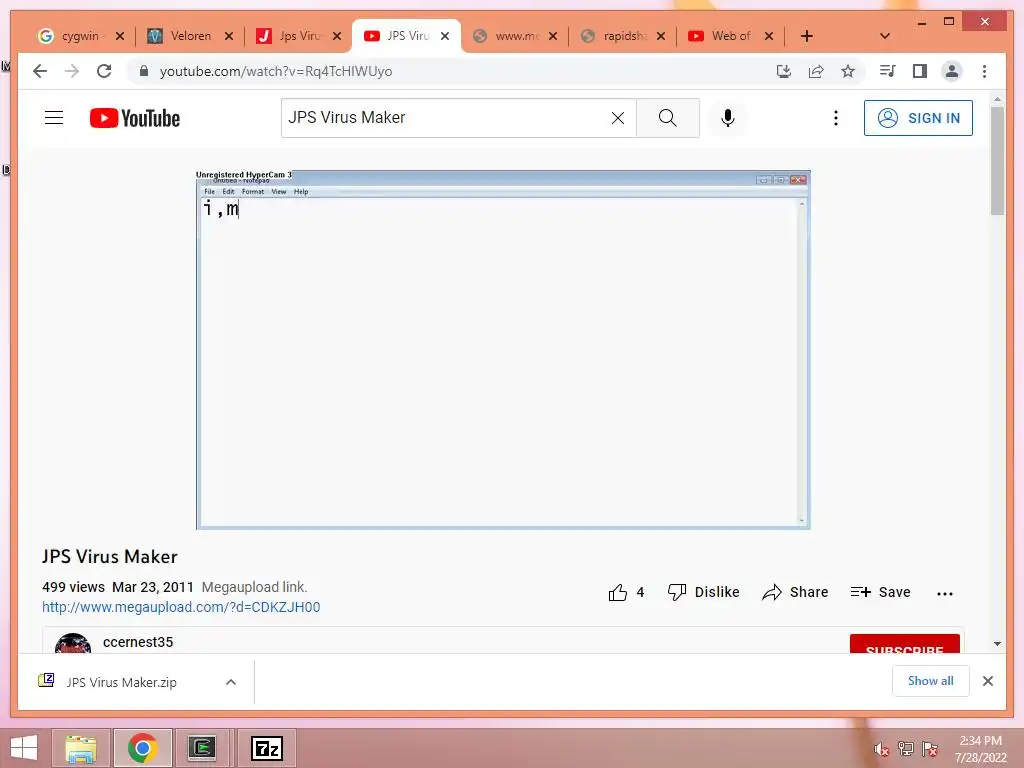The height and width of the screenshot is (768, 1024).
Task: Click the SIGN IN button
Action: [918, 118]
